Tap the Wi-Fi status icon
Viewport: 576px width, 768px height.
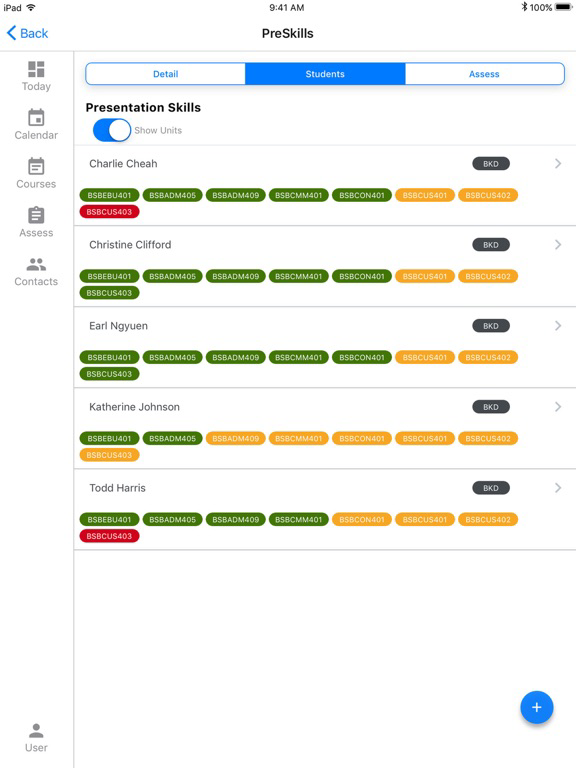31,7
